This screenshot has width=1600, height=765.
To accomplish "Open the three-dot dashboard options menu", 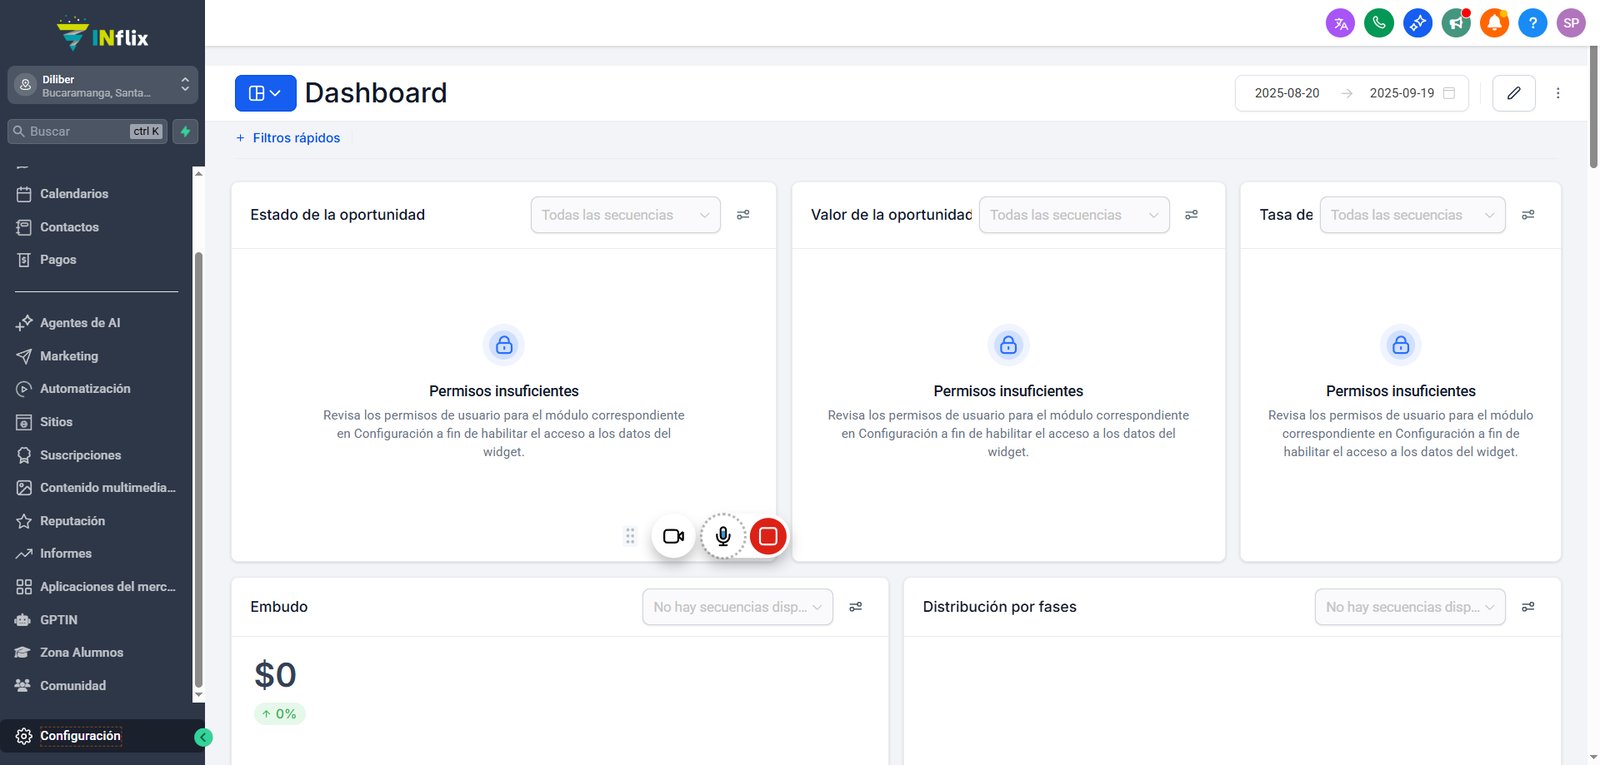I will (1558, 93).
